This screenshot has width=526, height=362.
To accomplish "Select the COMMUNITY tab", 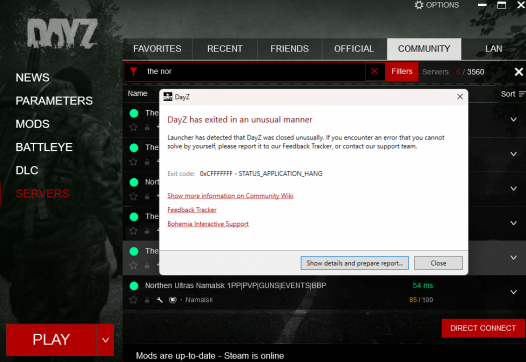I will (424, 49).
